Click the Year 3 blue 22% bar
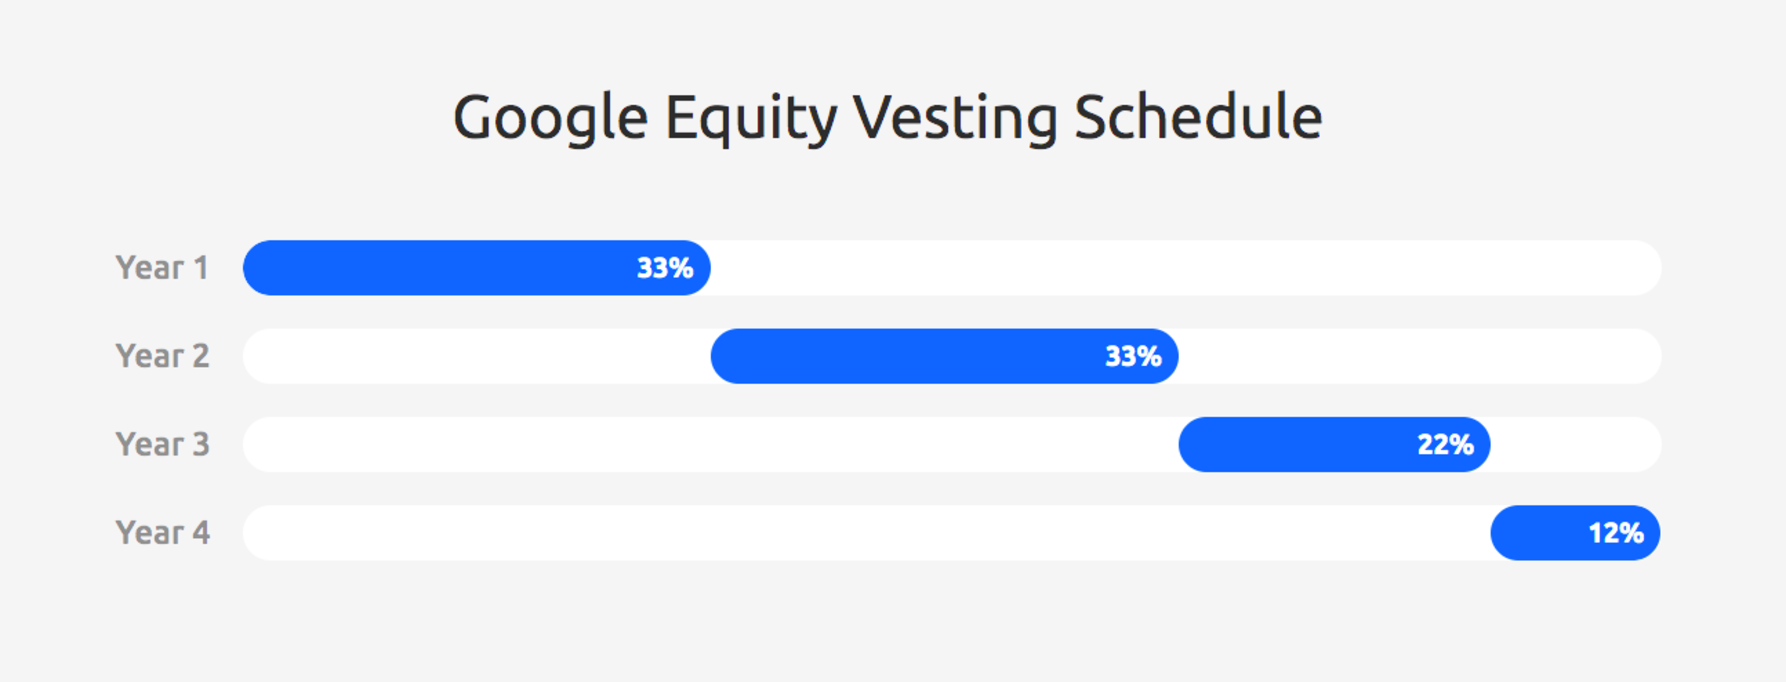The image size is (1786, 682). [1335, 444]
